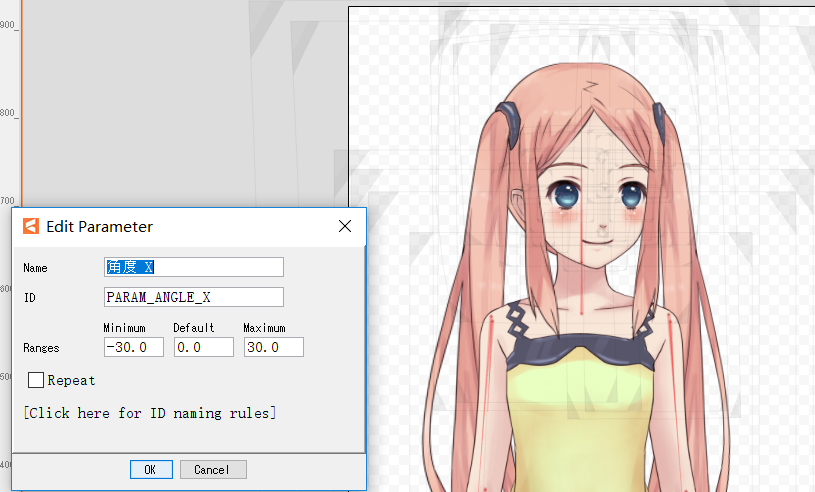Screen dimensions: 815x492
Task: Click the ID field PARAM_ANGLE_X
Action: (194, 297)
